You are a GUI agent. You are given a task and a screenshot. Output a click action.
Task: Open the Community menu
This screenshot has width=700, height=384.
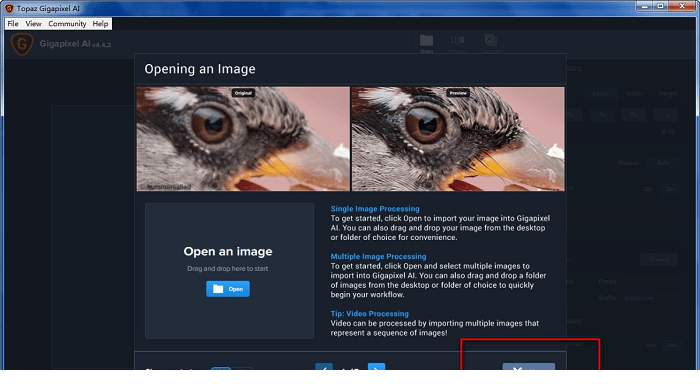coord(67,24)
